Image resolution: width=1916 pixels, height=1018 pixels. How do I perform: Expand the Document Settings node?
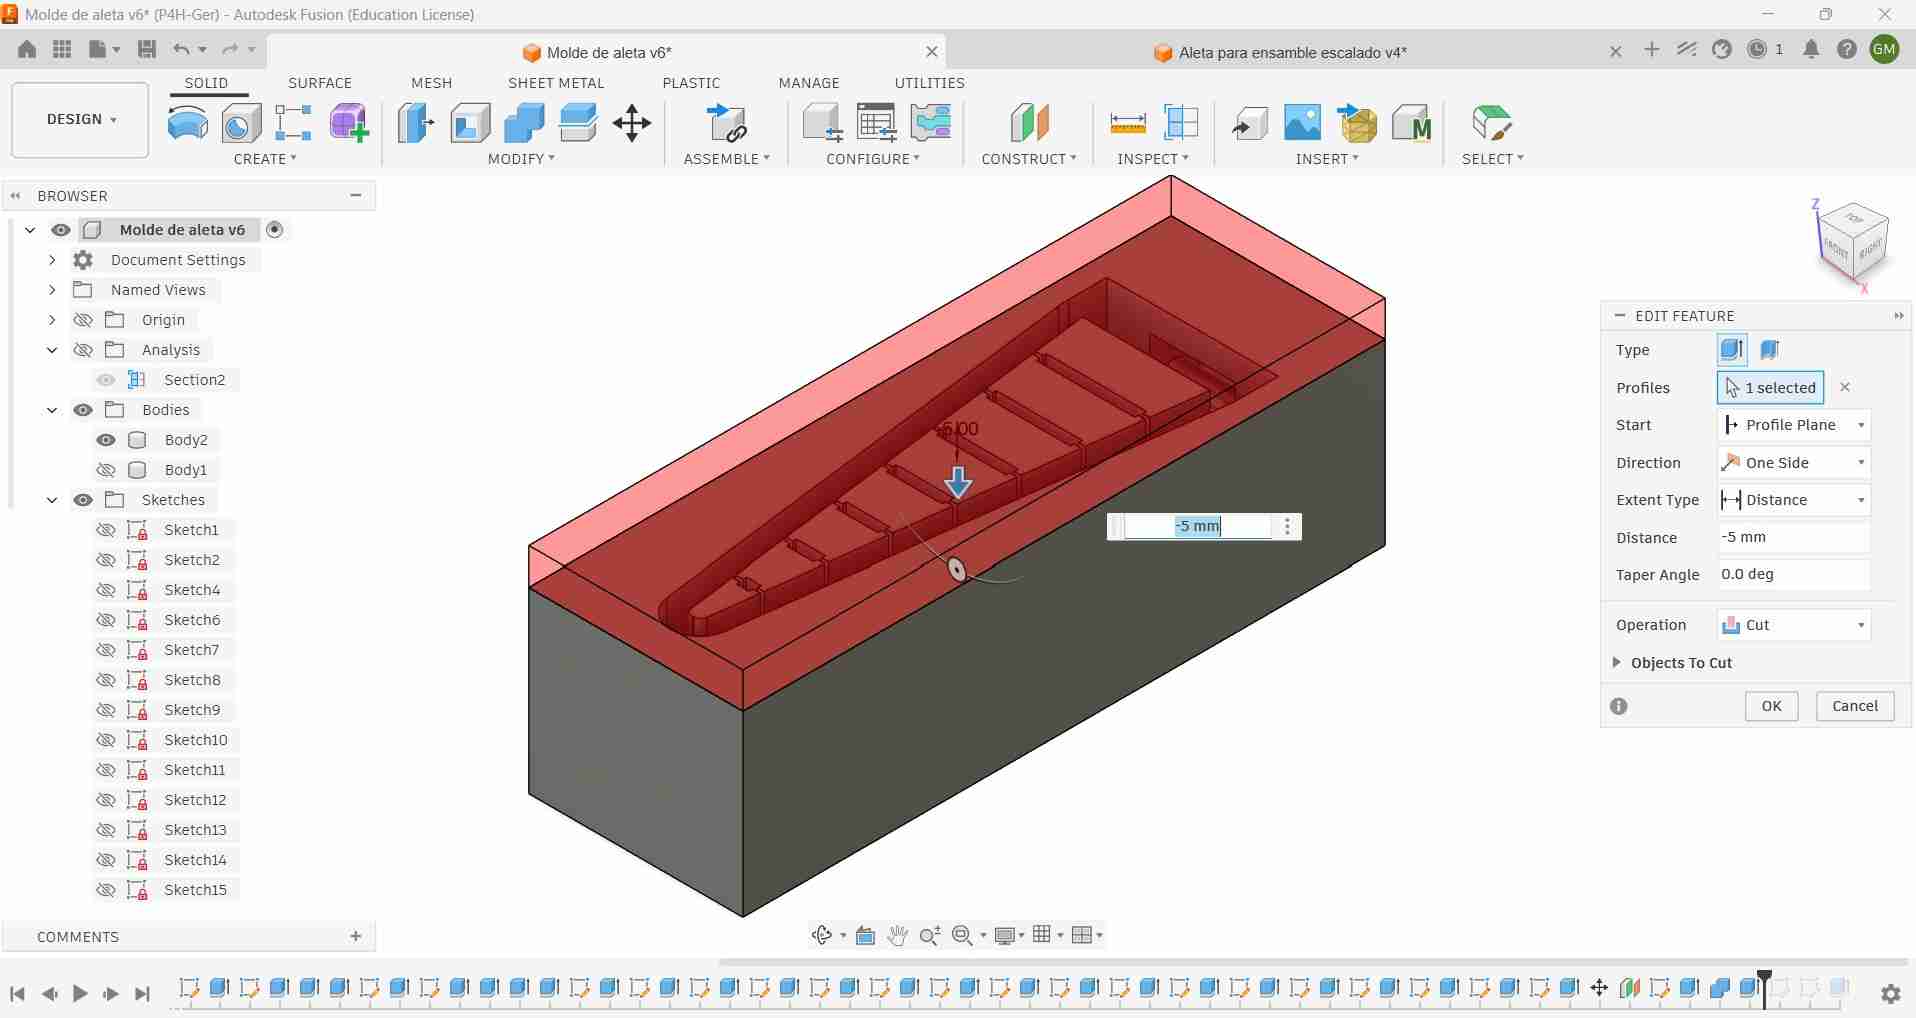[52, 260]
